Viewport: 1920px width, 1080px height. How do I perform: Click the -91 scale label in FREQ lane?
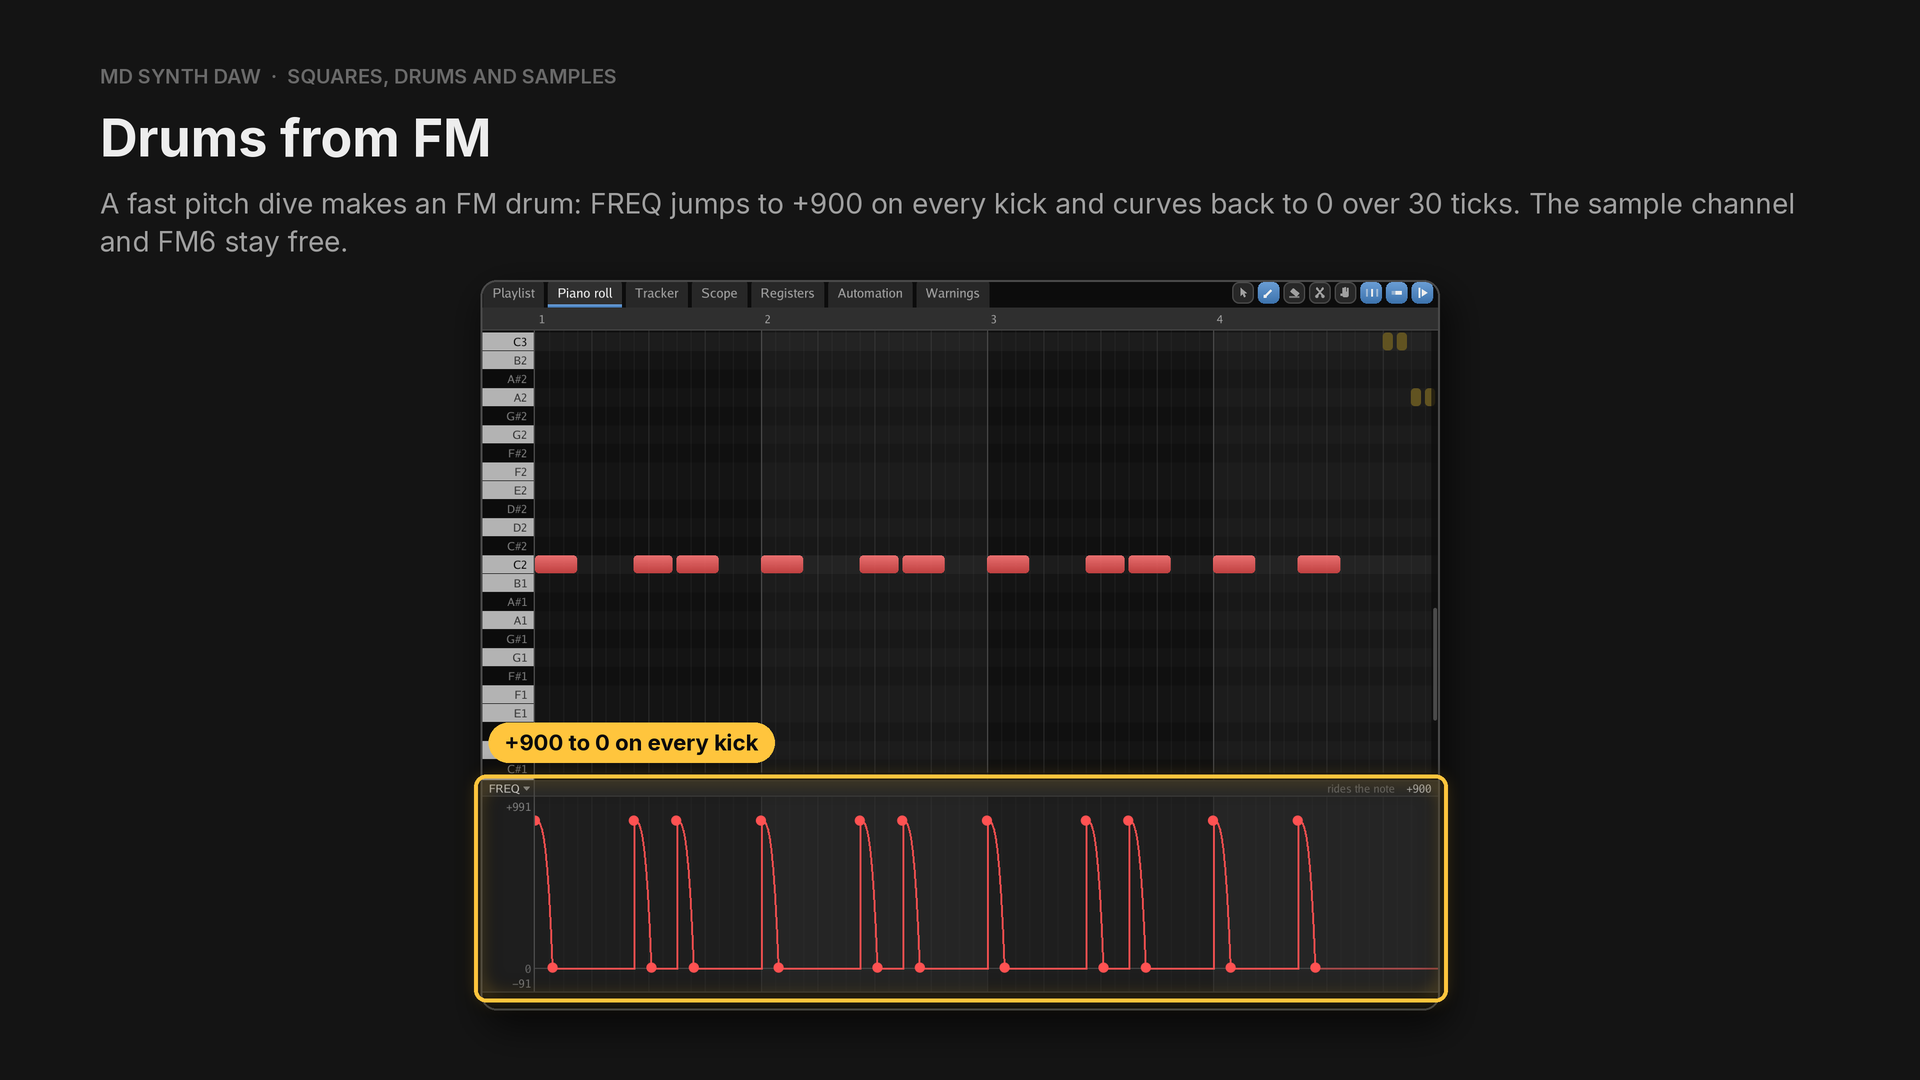521,984
